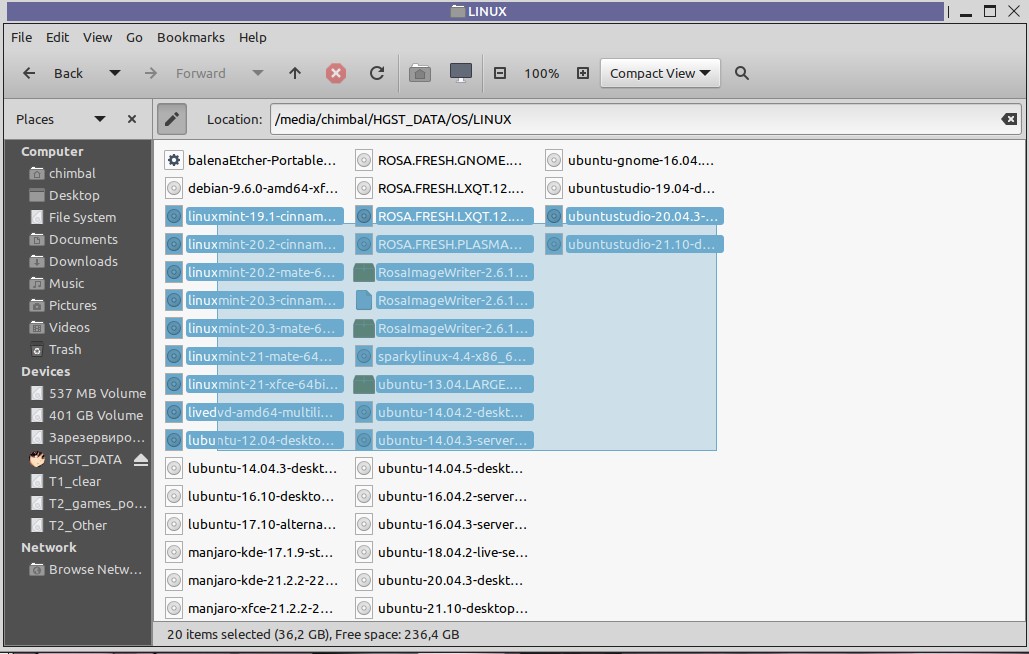Toggle location text entry pencil button
Screen dimensions: 1029x654
click(172, 119)
